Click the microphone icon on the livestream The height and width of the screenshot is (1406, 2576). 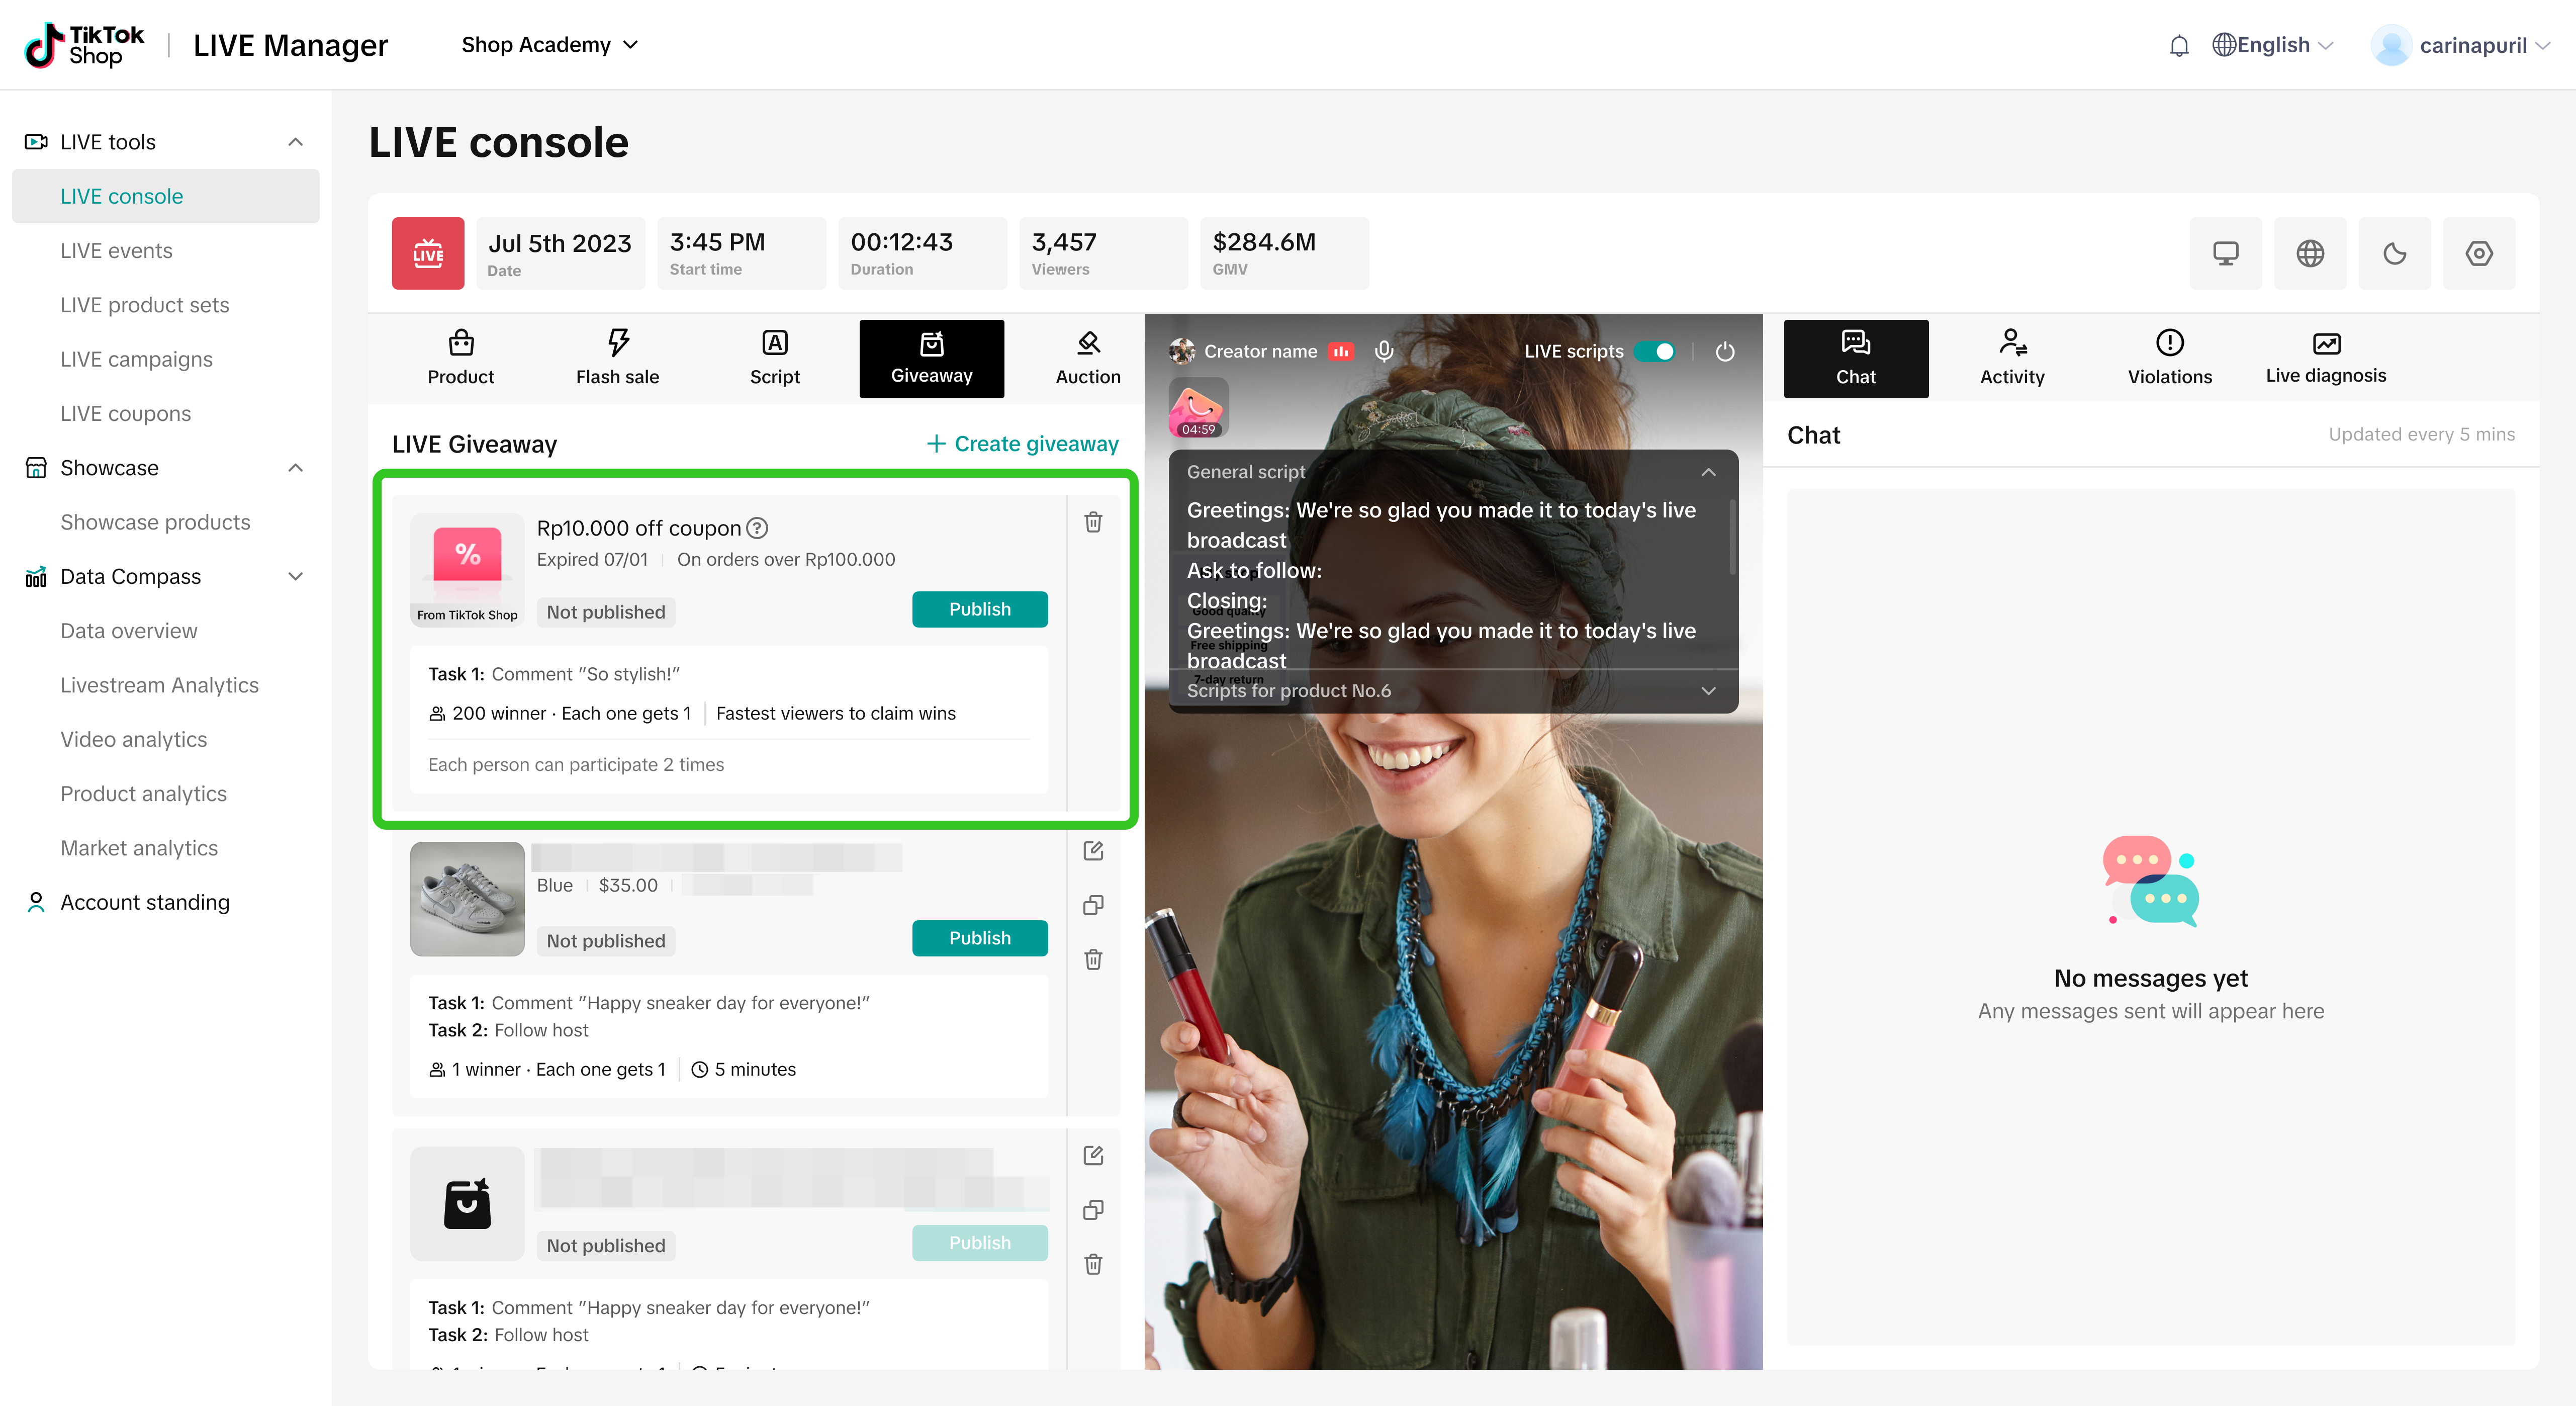point(1384,351)
